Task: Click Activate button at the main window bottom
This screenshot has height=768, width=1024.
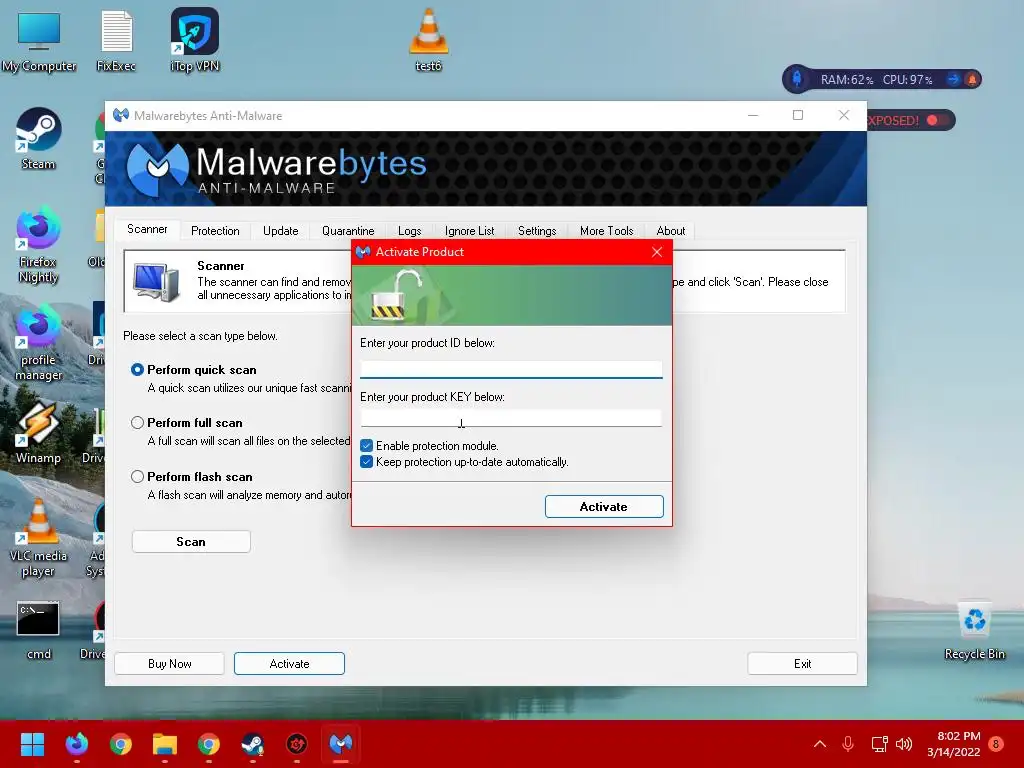Action: [x=289, y=664]
